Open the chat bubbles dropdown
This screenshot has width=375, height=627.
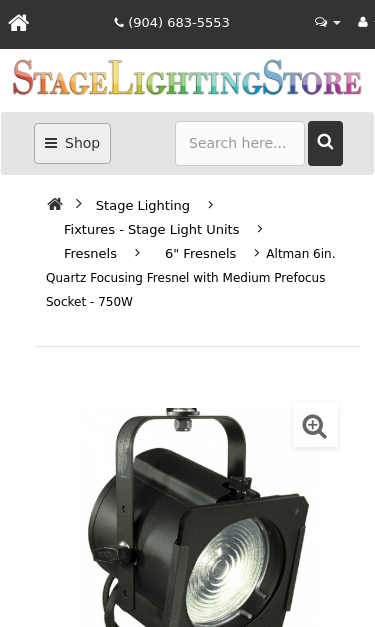(x=327, y=22)
